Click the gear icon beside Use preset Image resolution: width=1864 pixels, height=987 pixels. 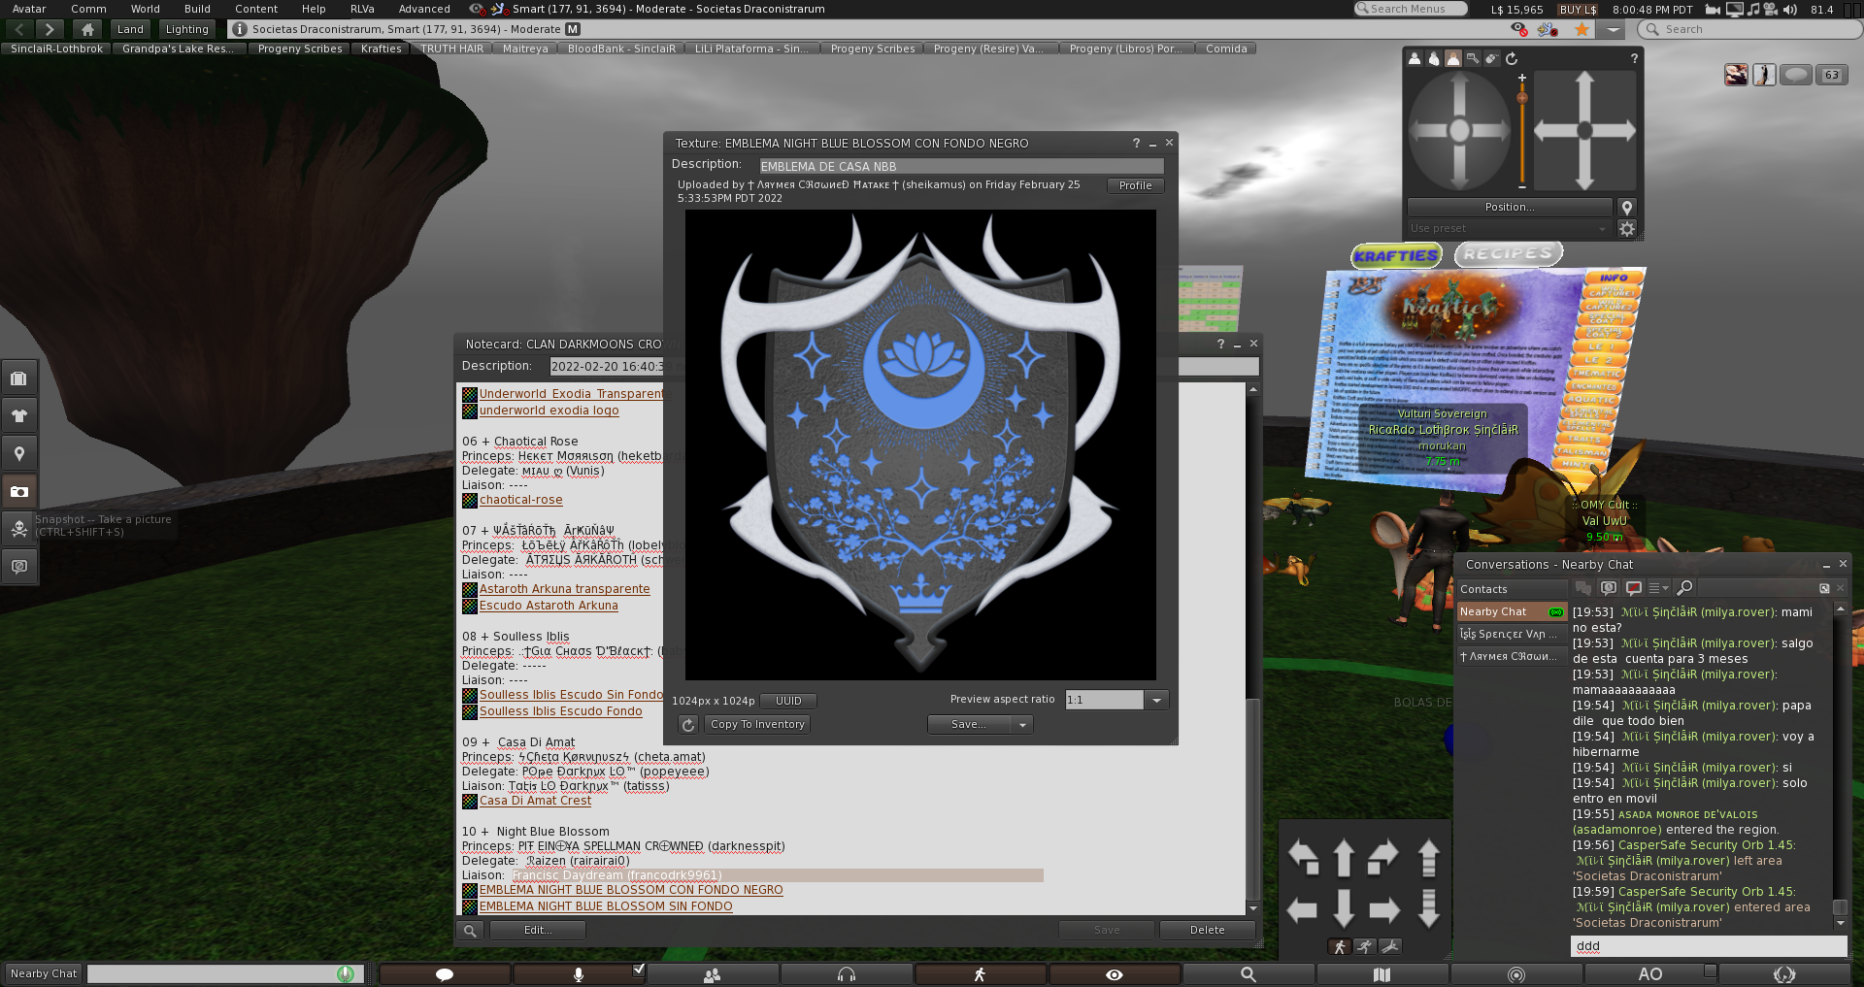coord(1627,229)
